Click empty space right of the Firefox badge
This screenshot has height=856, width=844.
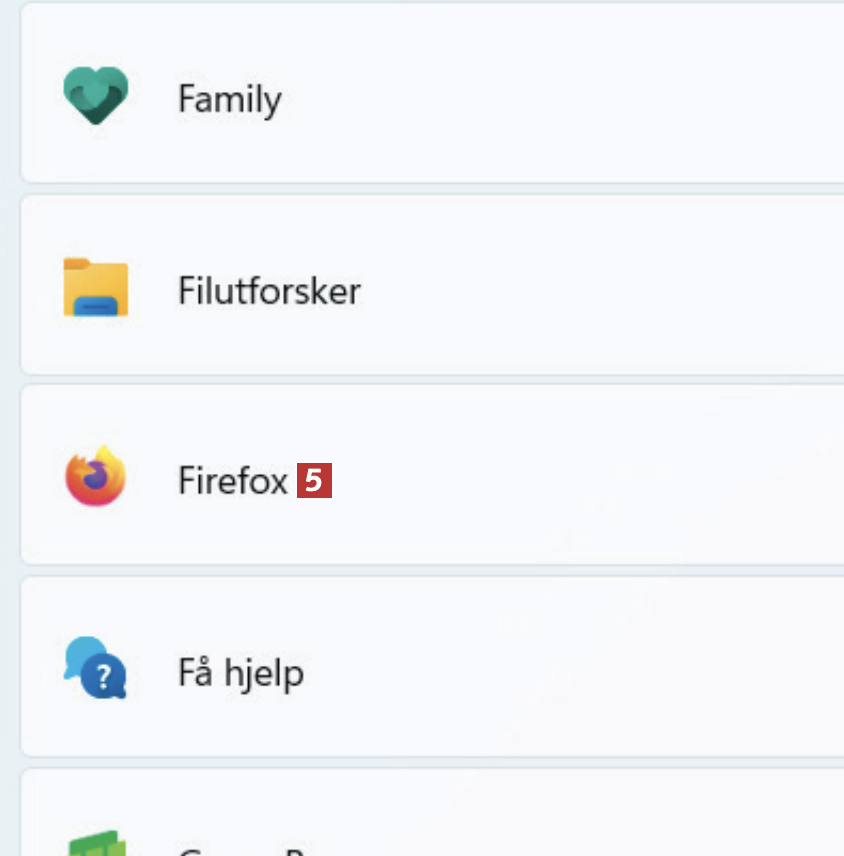pos(600,481)
